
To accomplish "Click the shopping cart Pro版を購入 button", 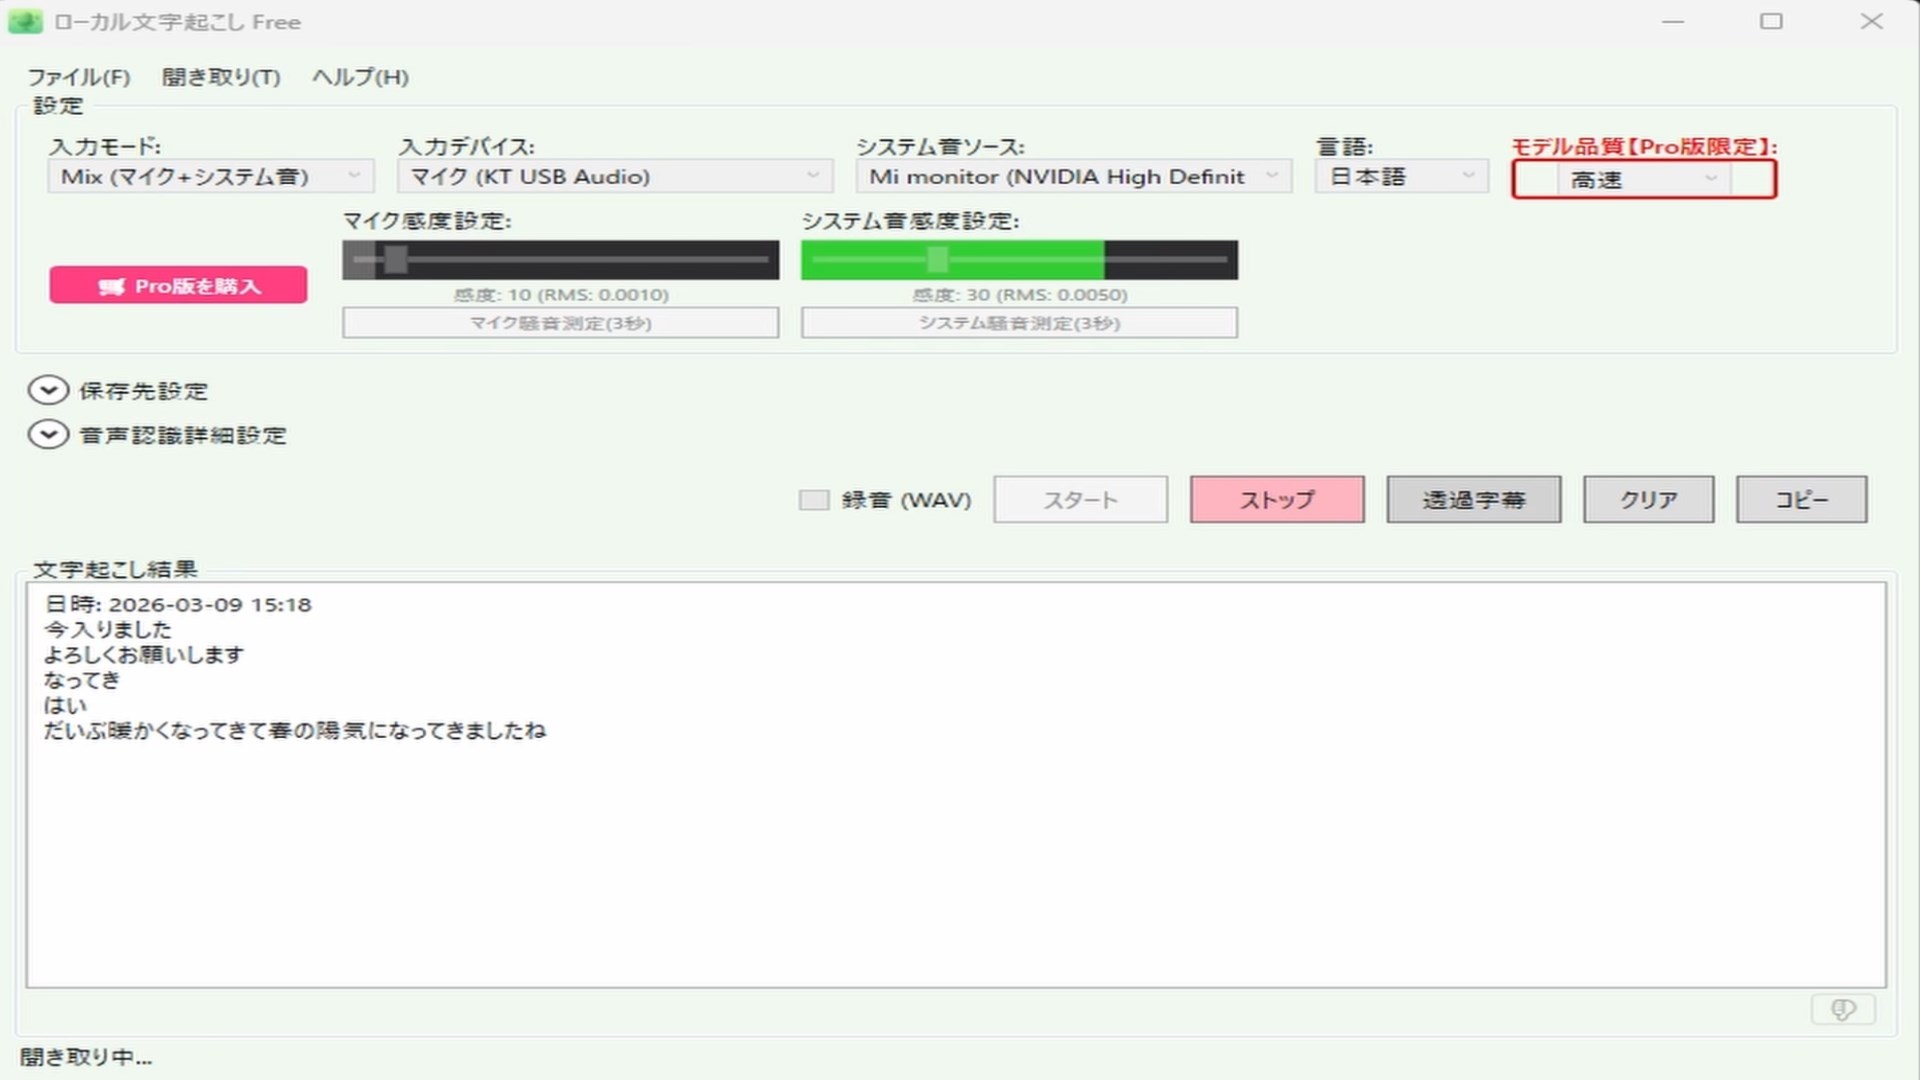I will tap(178, 286).
